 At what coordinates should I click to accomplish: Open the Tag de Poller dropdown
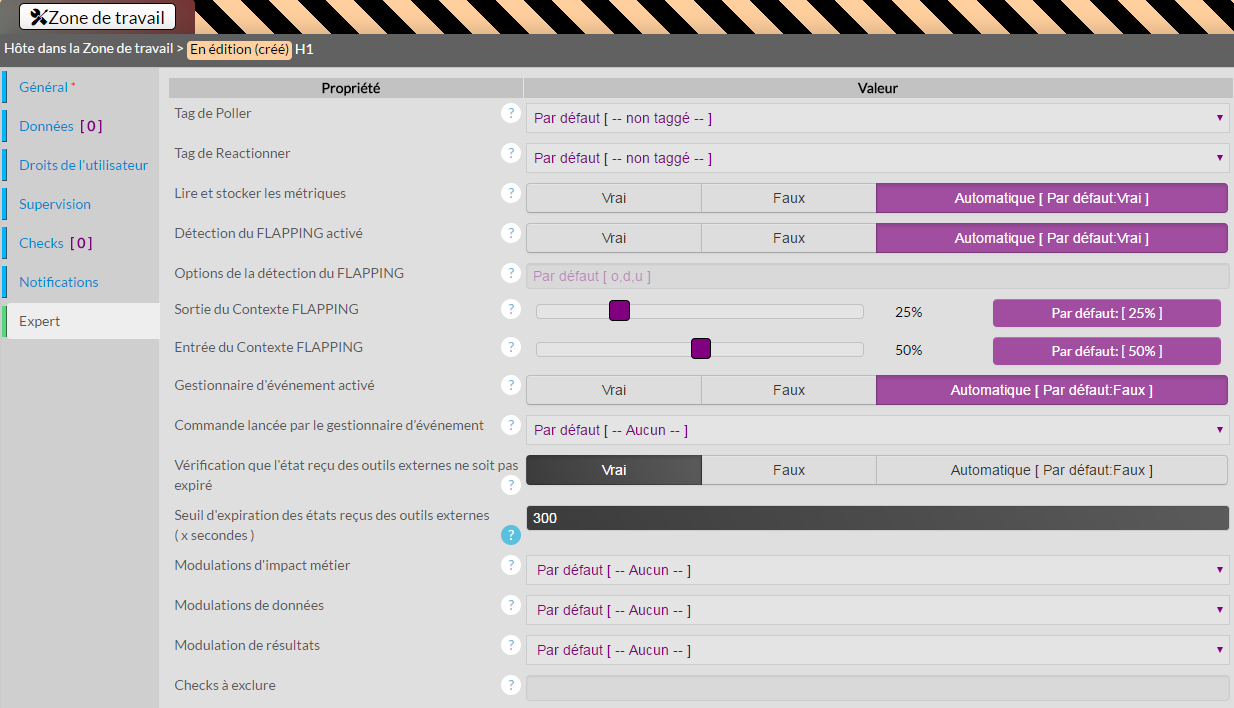(x=876, y=118)
